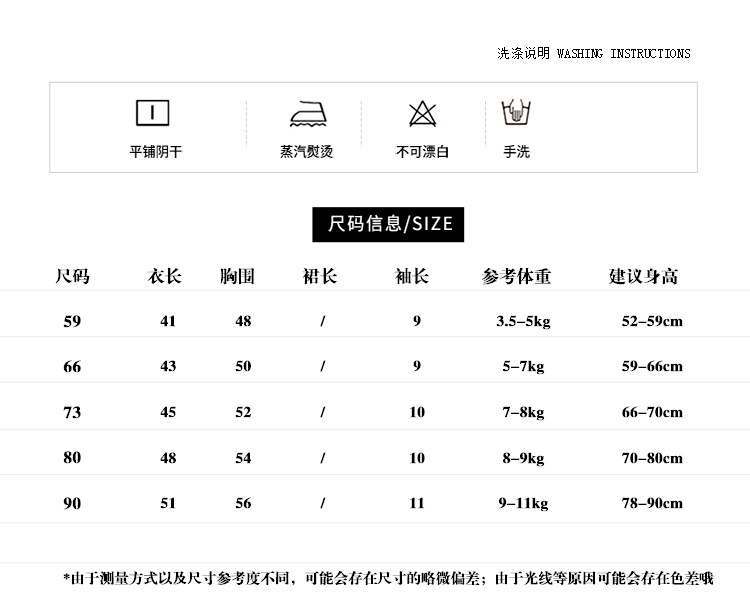The image size is (750, 595).
Task: Click the 9-11kg weight cell
Action: (523, 503)
